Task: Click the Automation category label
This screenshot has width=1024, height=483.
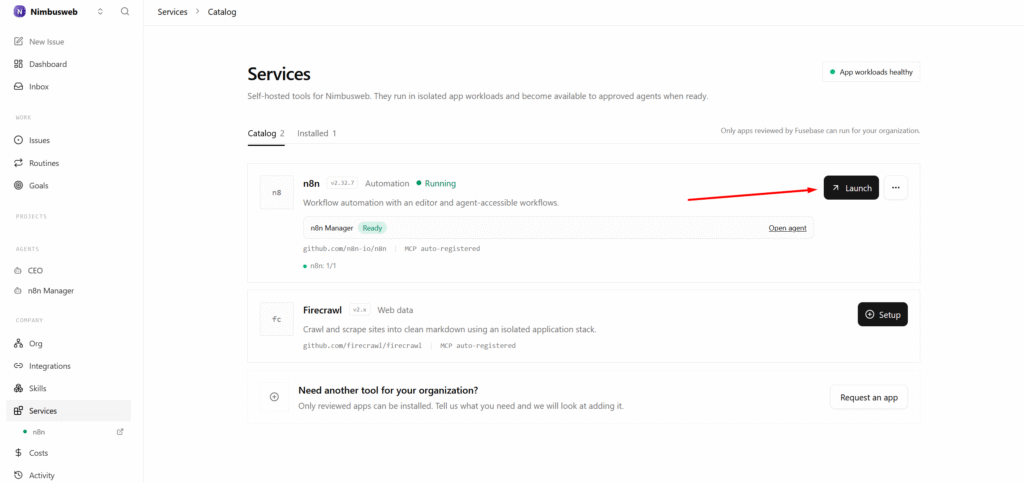Action: tap(387, 183)
